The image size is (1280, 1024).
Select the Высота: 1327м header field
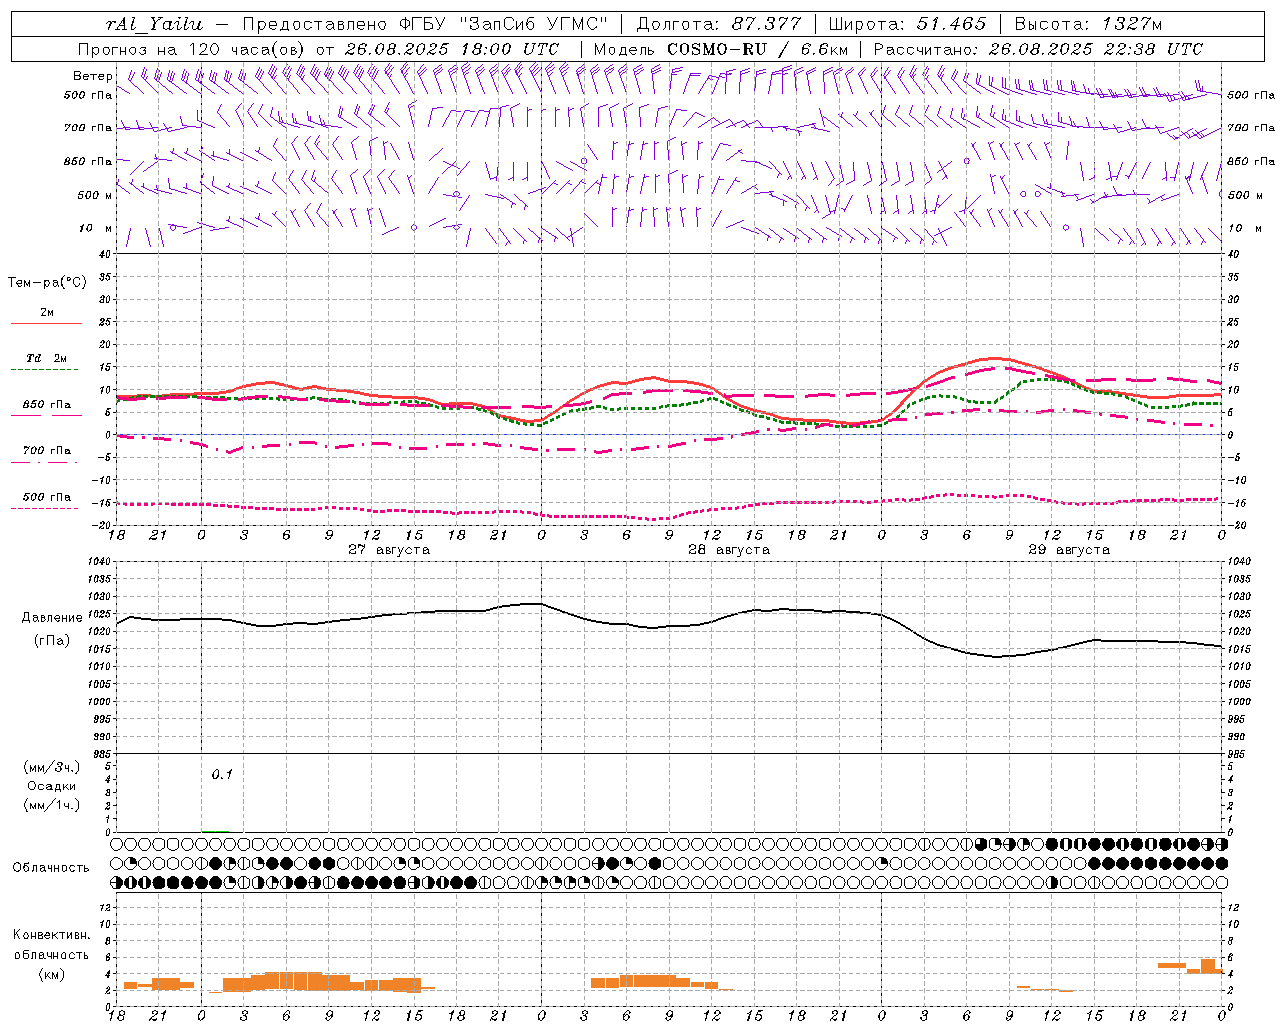pos(1088,24)
